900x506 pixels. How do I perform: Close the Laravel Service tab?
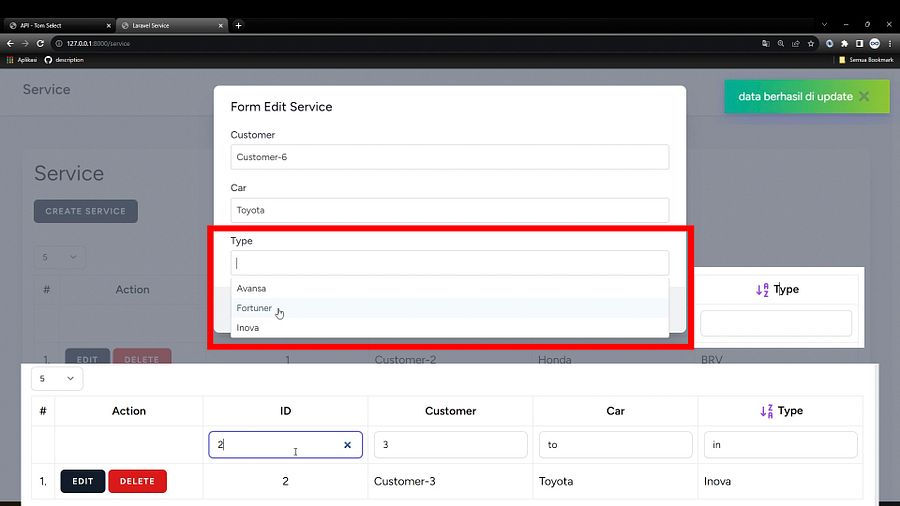point(220,26)
